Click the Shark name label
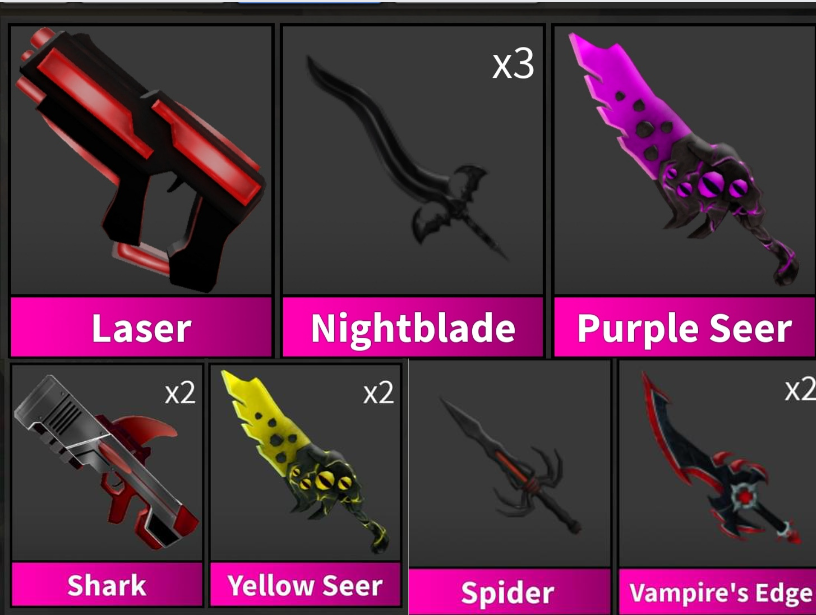This screenshot has width=816, height=615. coord(107,585)
